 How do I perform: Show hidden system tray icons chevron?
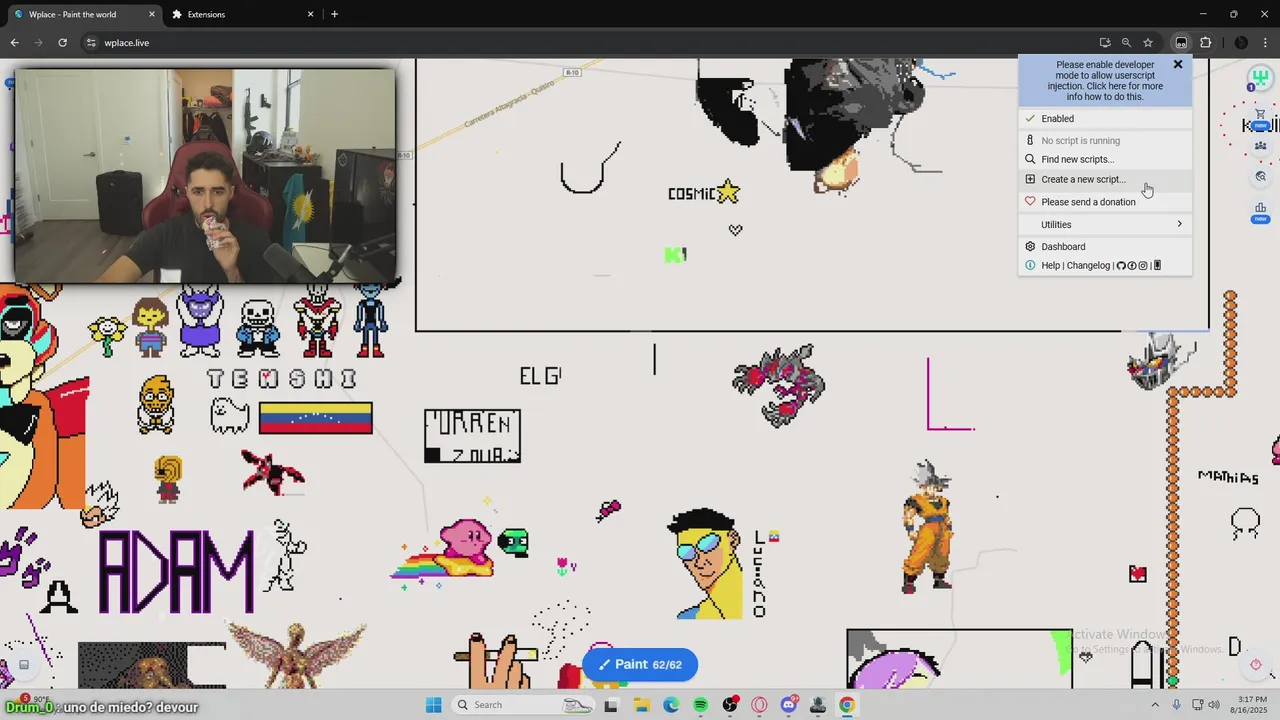tap(1155, 705)
